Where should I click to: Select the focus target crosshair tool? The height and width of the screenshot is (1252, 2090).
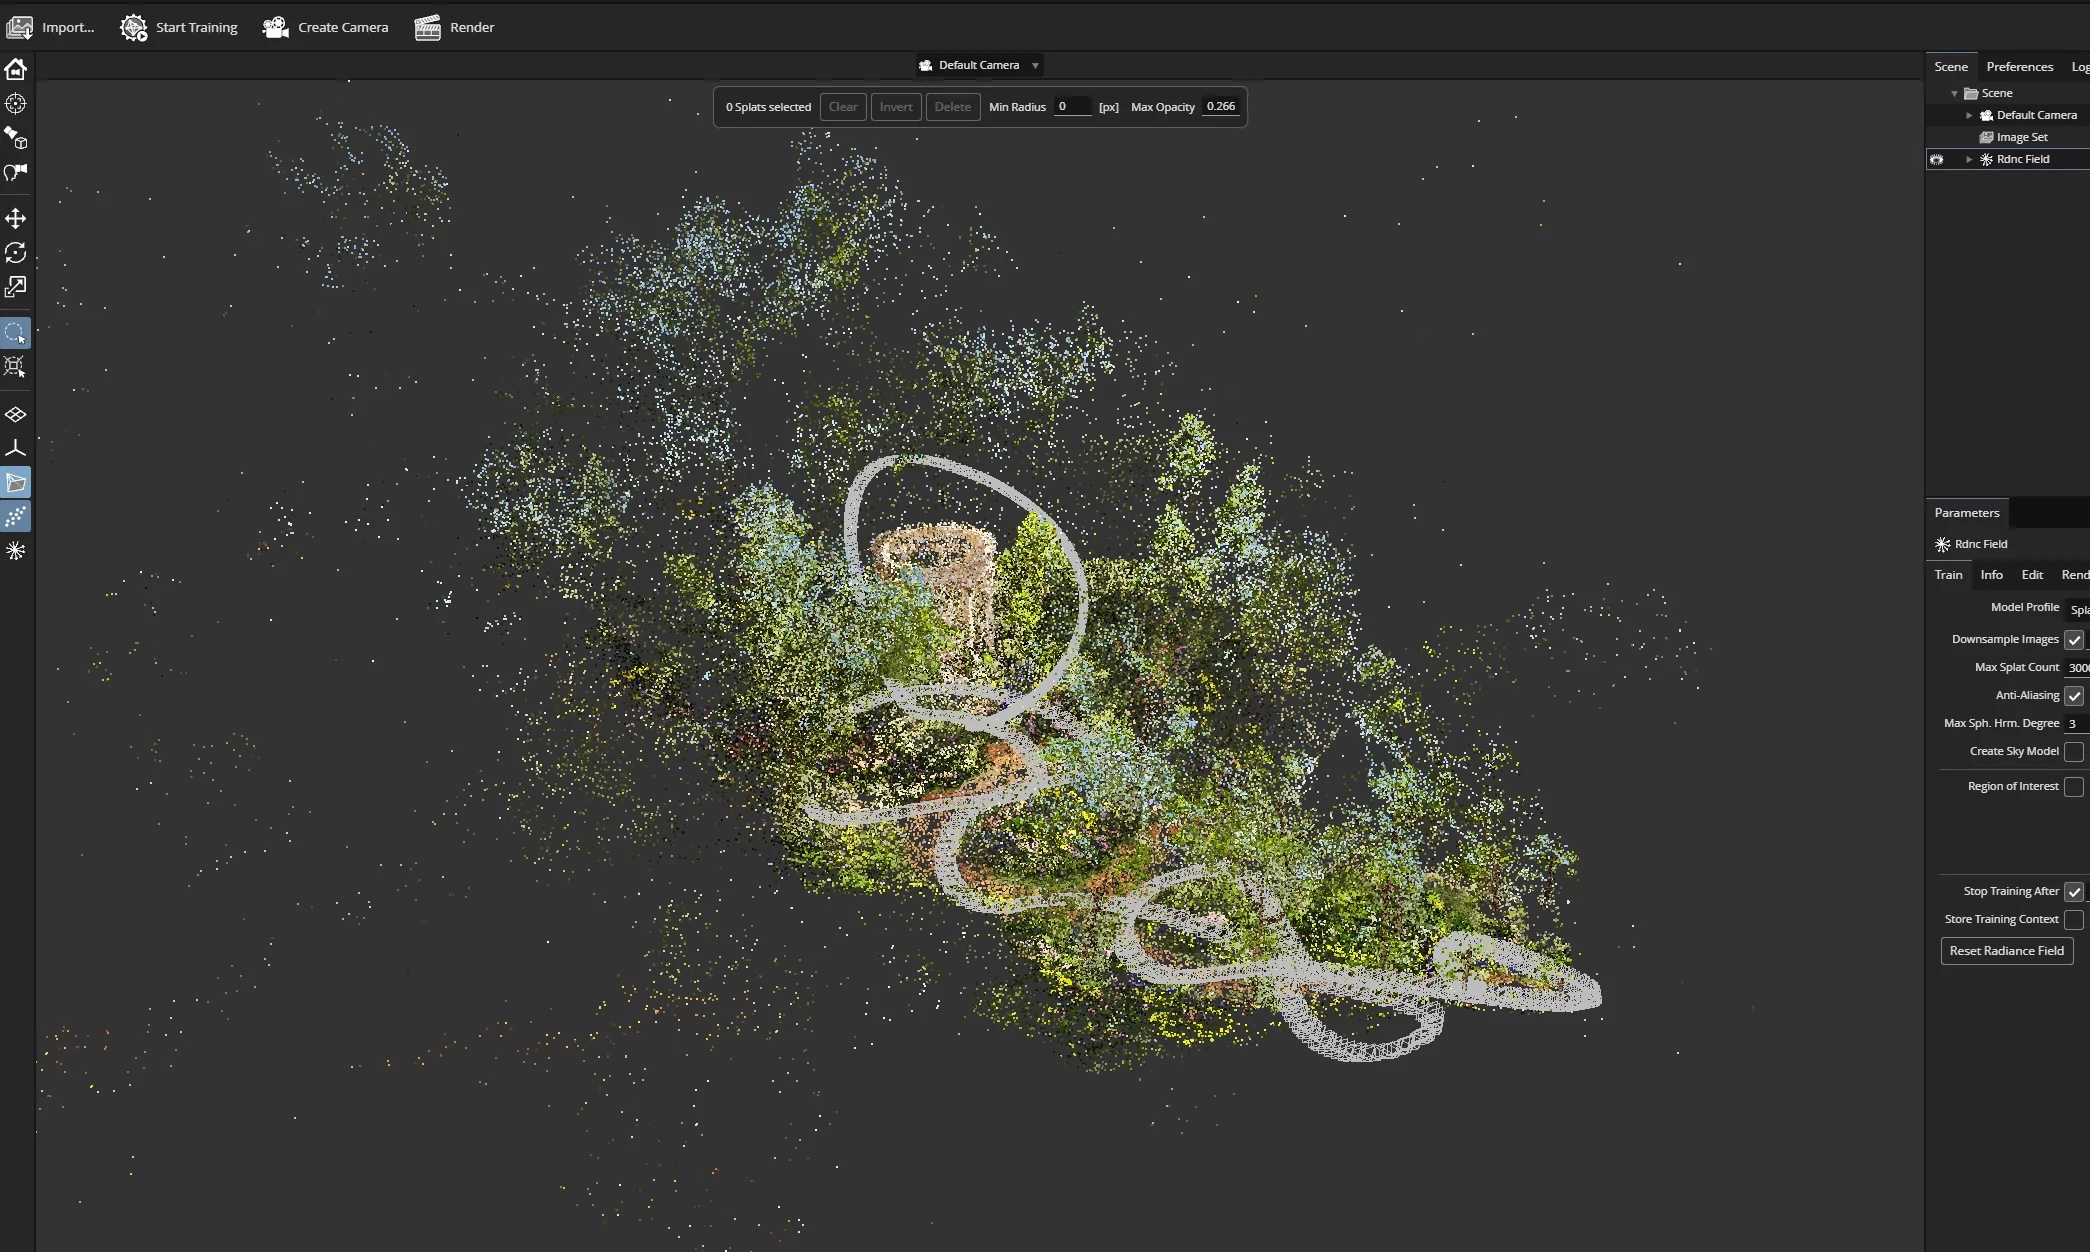coord(15,104)
